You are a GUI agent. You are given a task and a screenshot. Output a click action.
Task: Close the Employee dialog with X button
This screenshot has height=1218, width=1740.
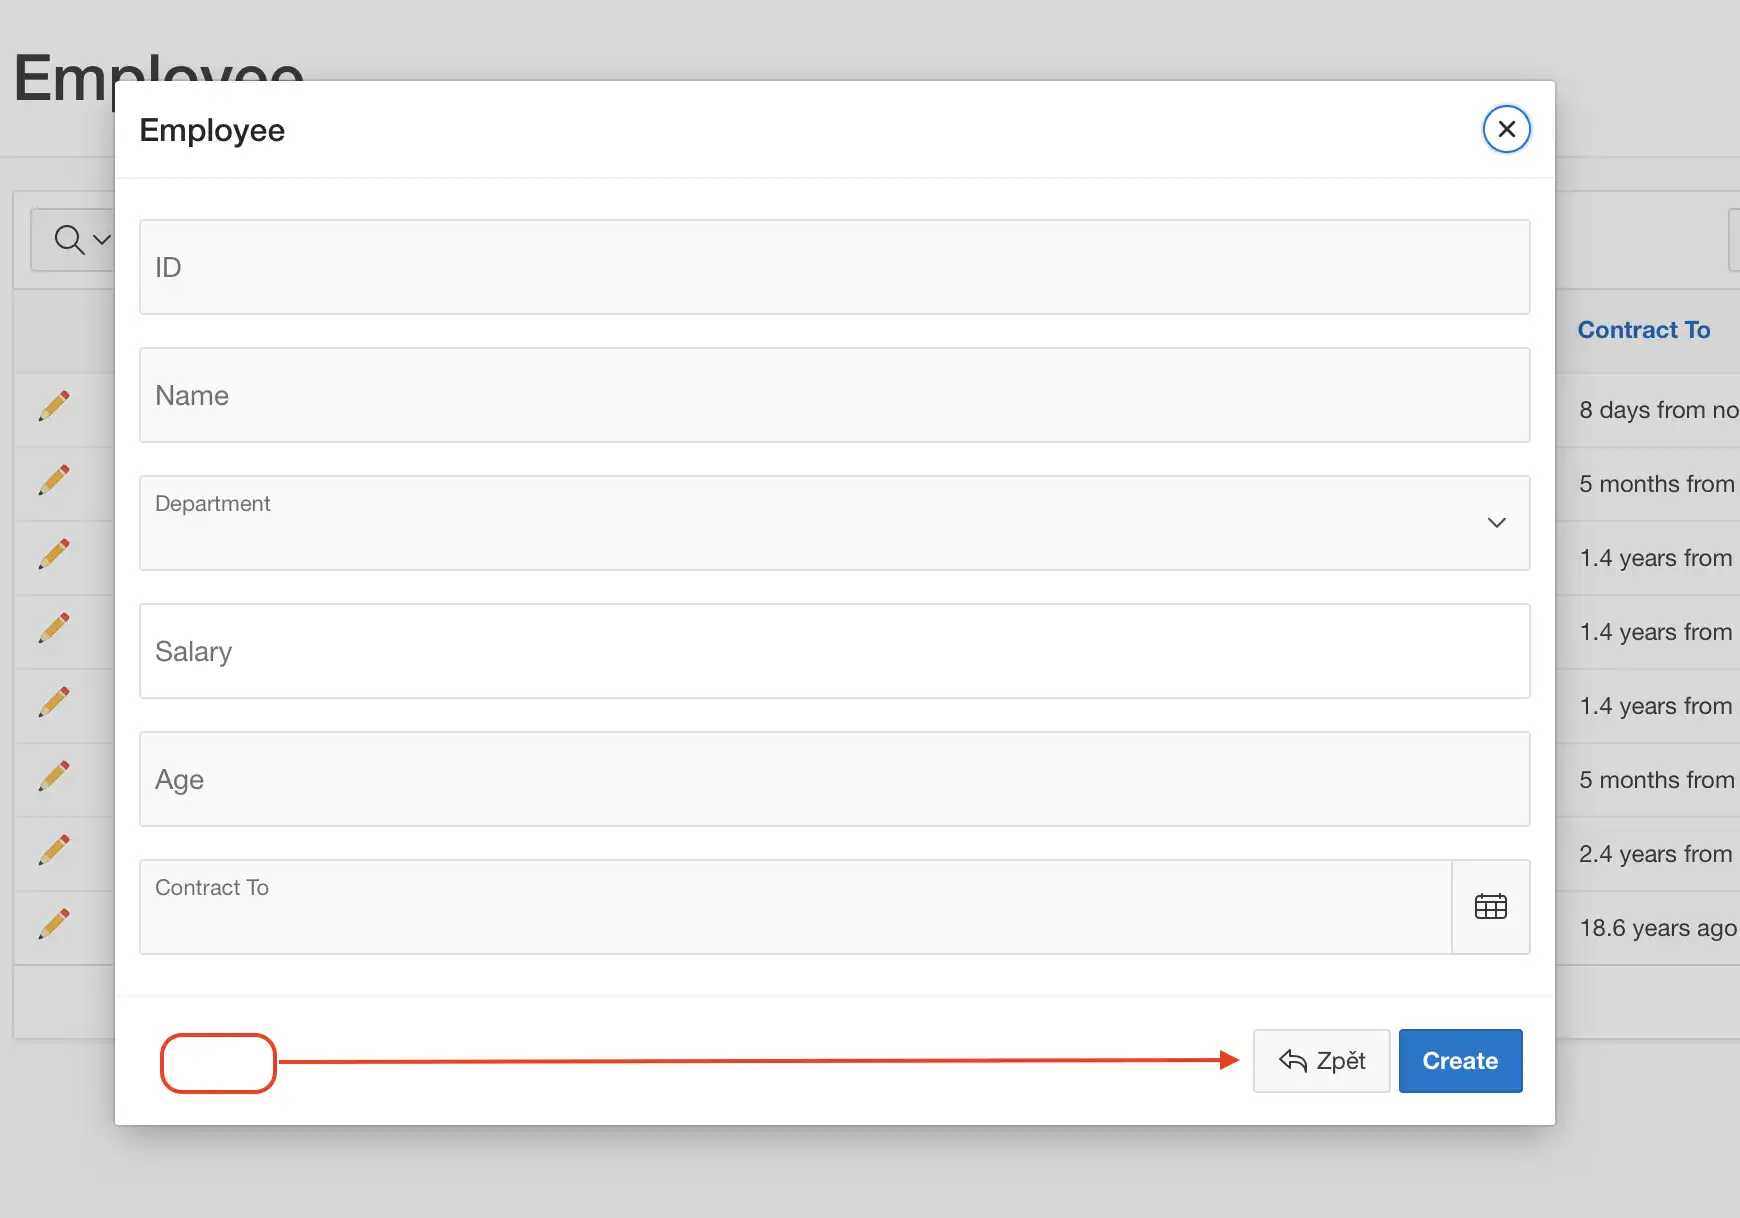pyautogui.click(x=1506, y=129)
